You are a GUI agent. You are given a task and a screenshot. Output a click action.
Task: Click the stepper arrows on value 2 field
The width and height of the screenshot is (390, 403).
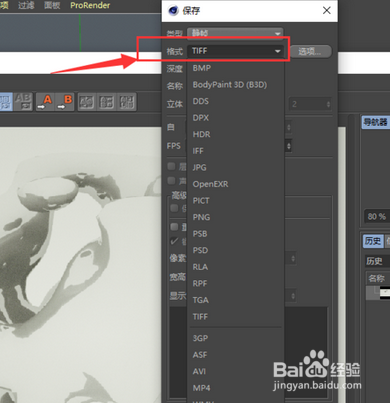click(x=328, y=104)
